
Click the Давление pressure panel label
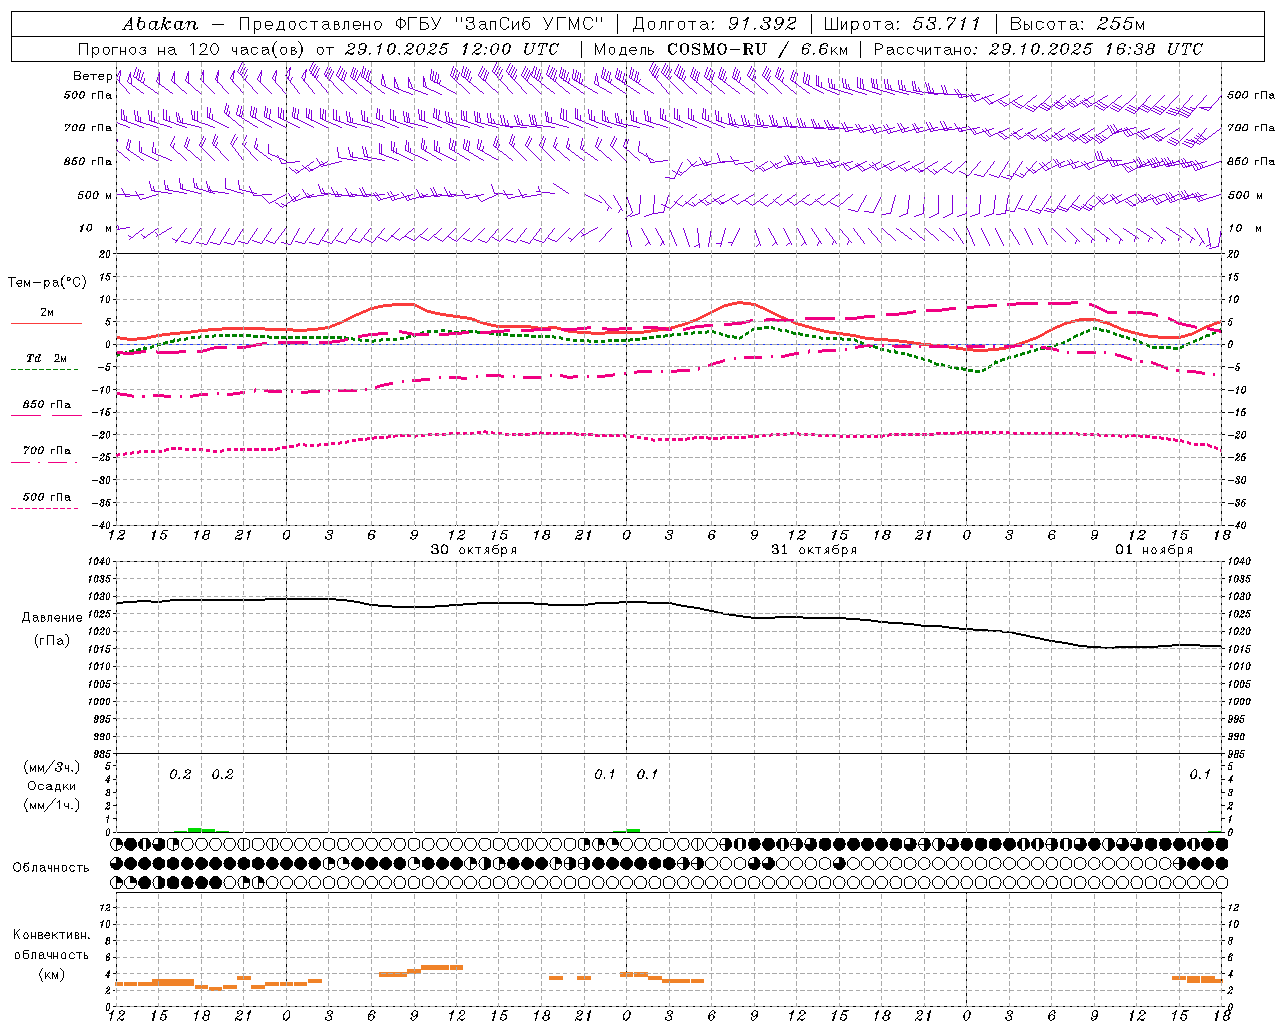click(52, 618)
